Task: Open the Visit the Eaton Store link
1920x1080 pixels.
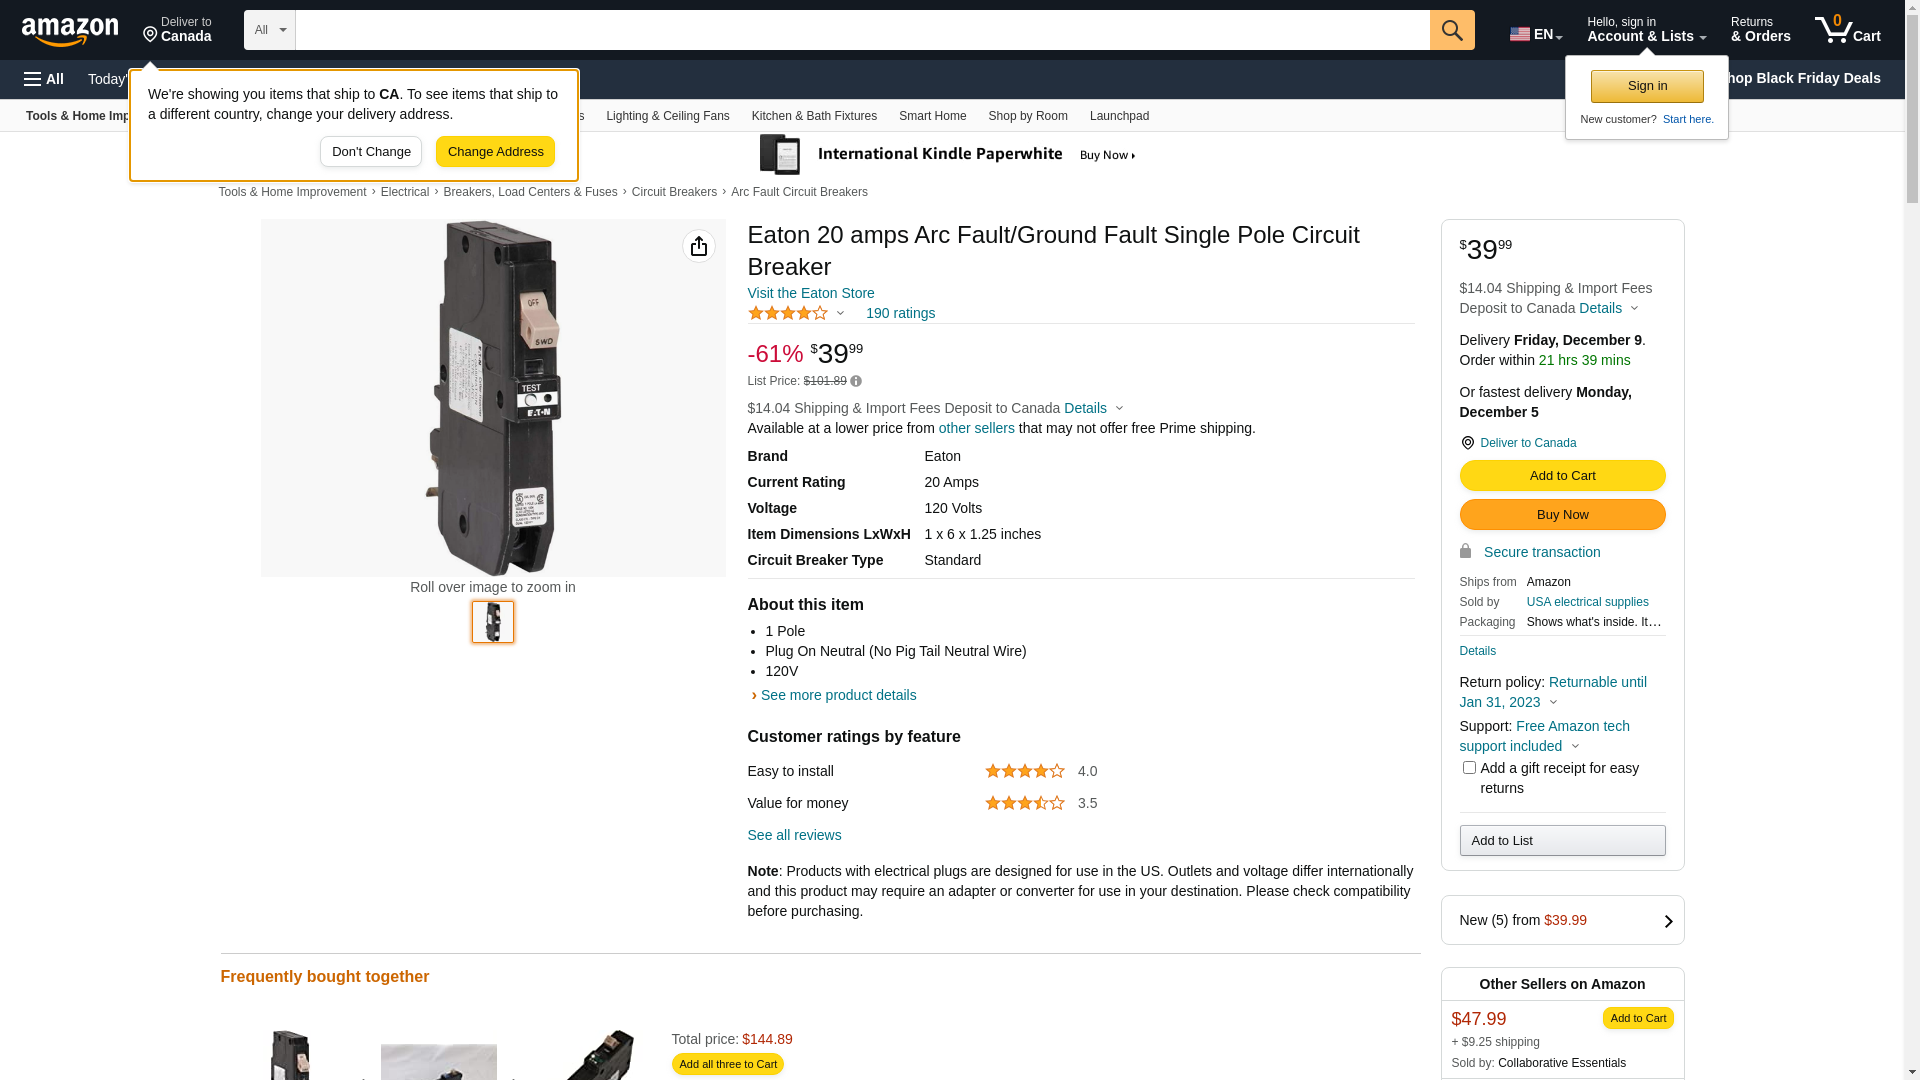Action: (811, 293)
